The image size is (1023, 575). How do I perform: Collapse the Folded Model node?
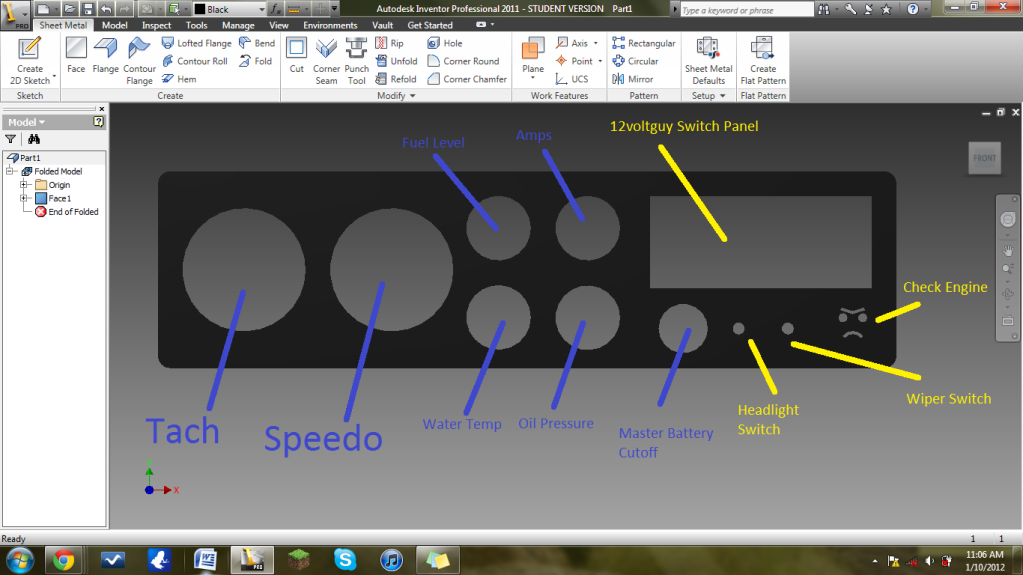pos(10,171)
